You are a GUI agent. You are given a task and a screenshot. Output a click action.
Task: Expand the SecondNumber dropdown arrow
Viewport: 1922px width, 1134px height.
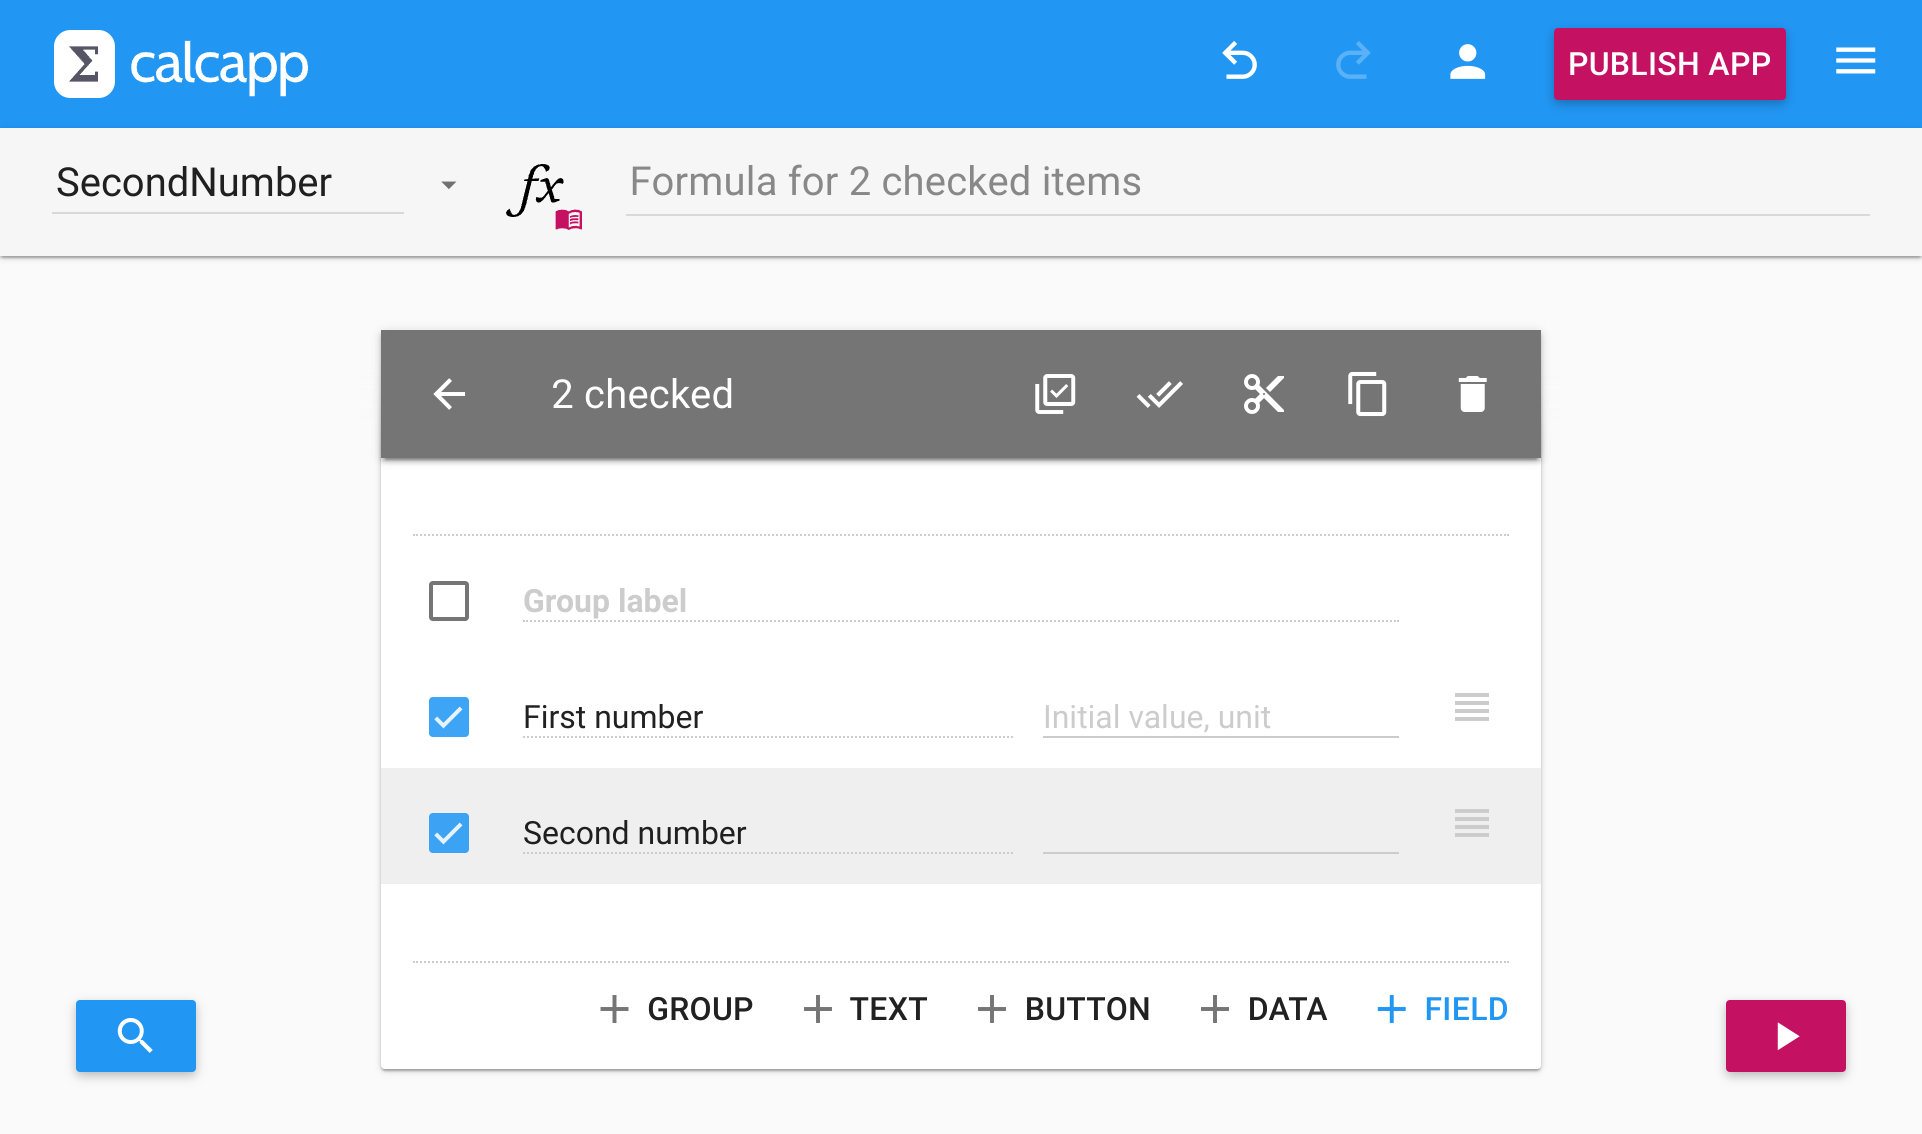click(448, 185)
